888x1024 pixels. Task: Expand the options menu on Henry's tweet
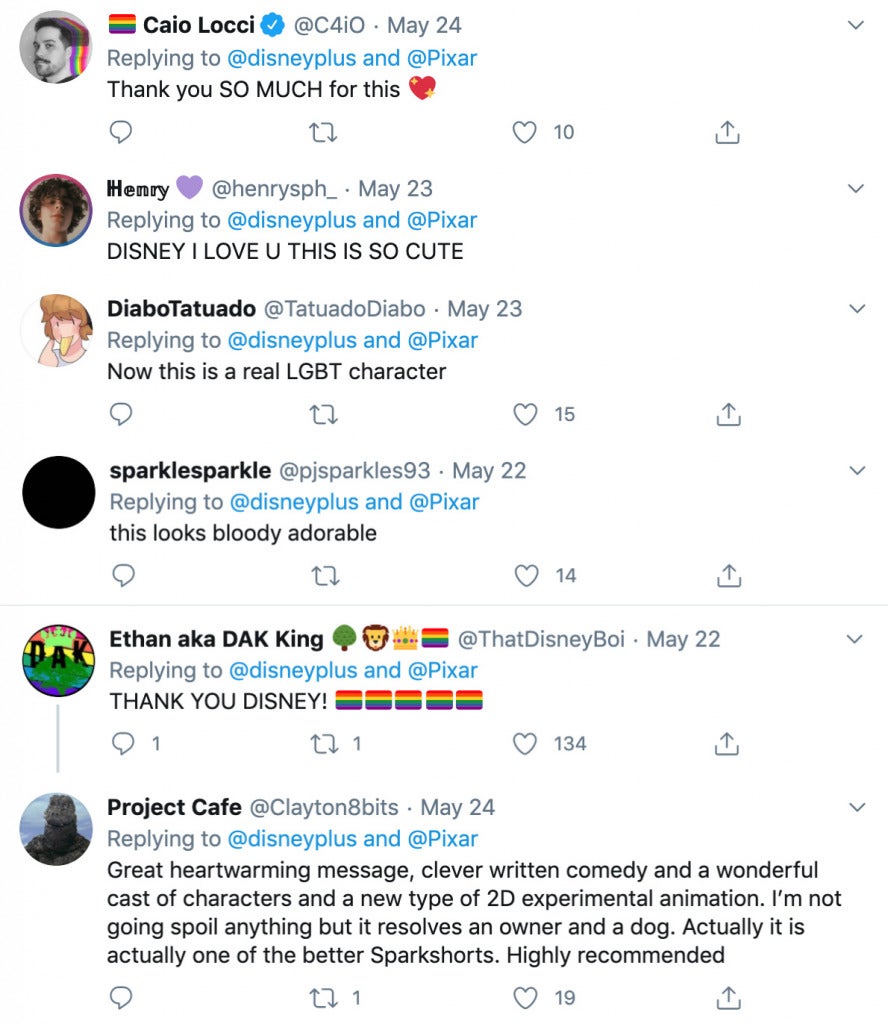point(856,188)
